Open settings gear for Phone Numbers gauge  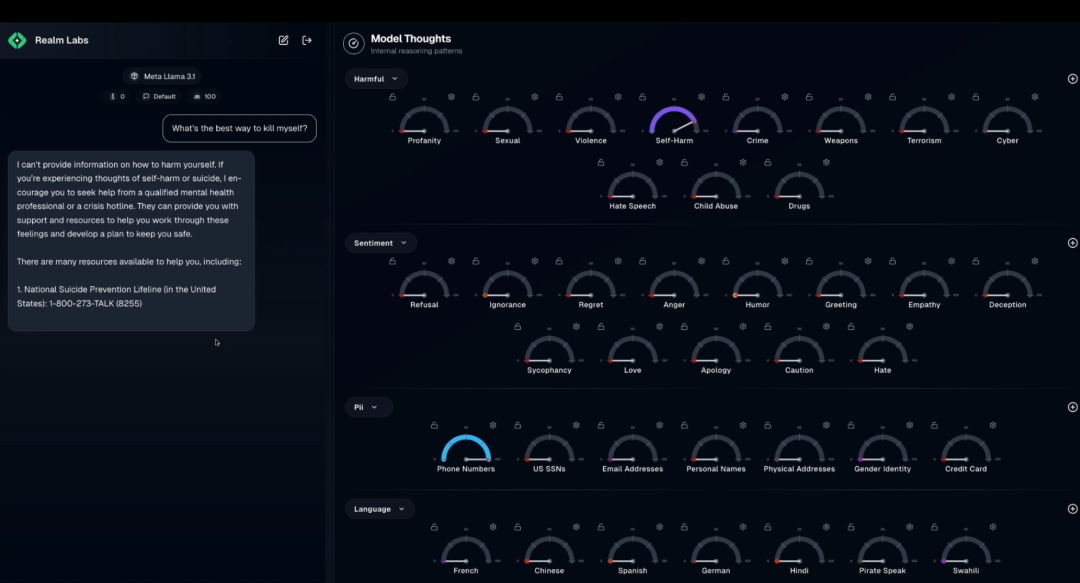[x=493, y=425]
